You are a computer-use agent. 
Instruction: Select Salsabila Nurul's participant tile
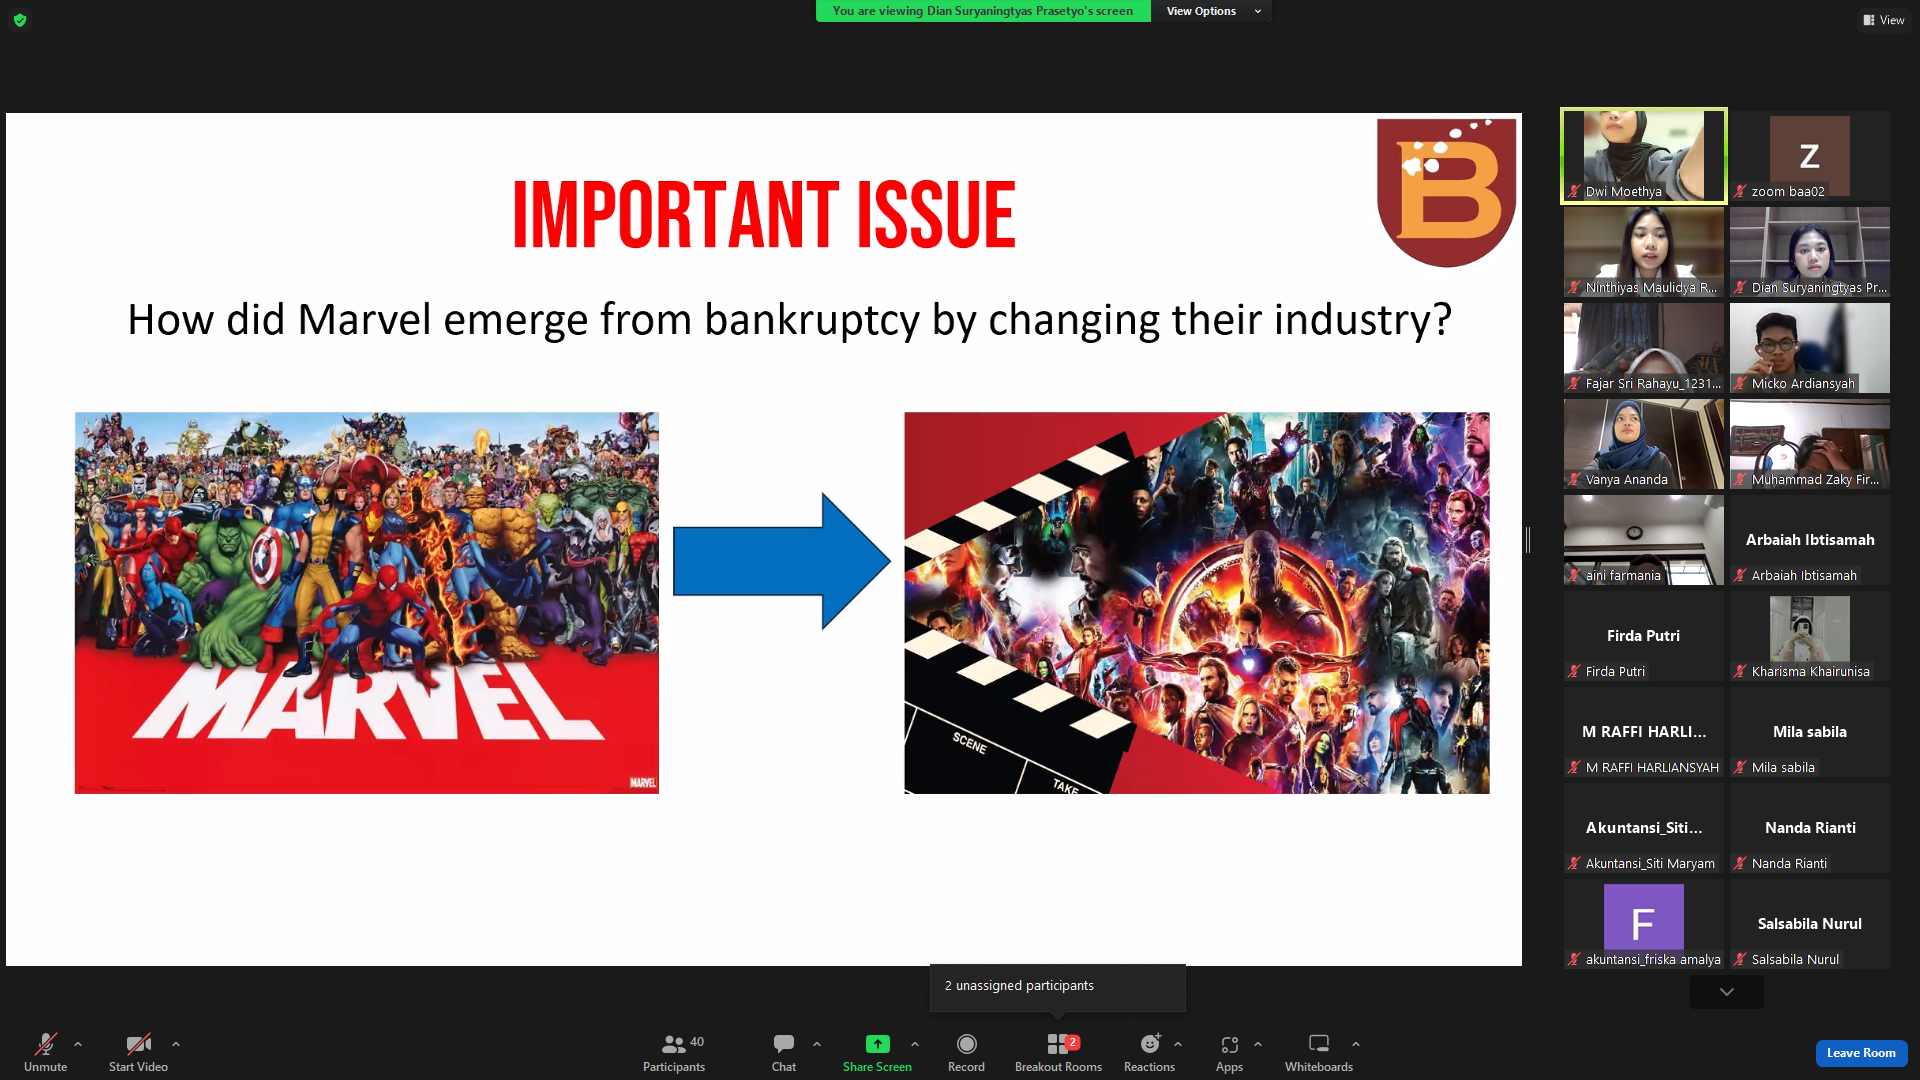click(1810, 924)
